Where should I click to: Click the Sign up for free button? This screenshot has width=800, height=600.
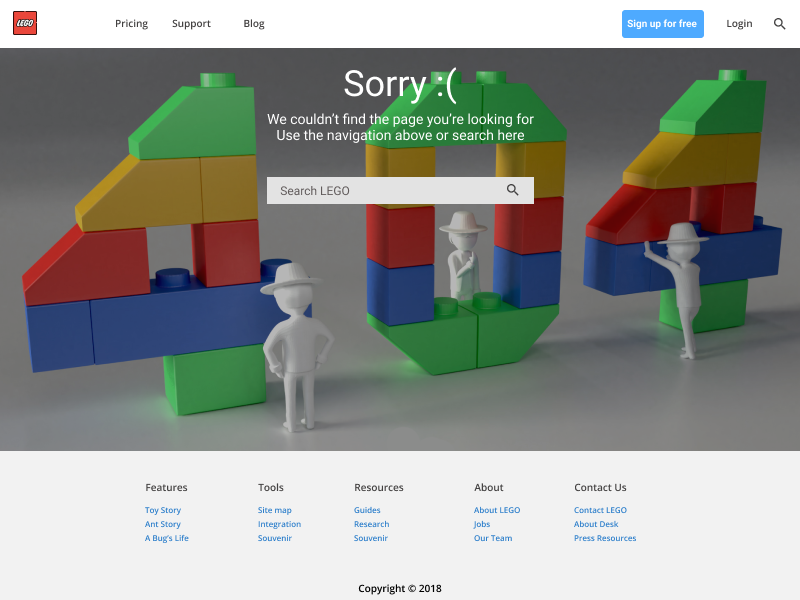point(662,23)
